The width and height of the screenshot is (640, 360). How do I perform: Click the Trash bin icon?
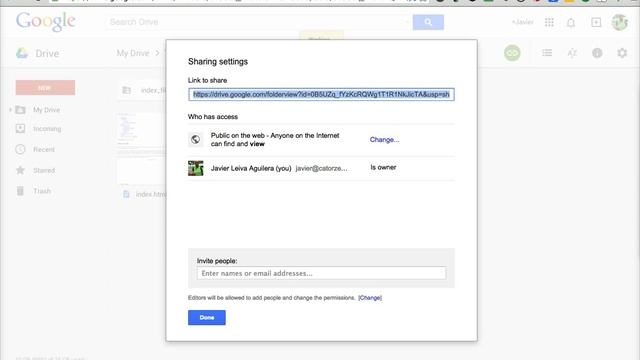[x=20, y=191]
